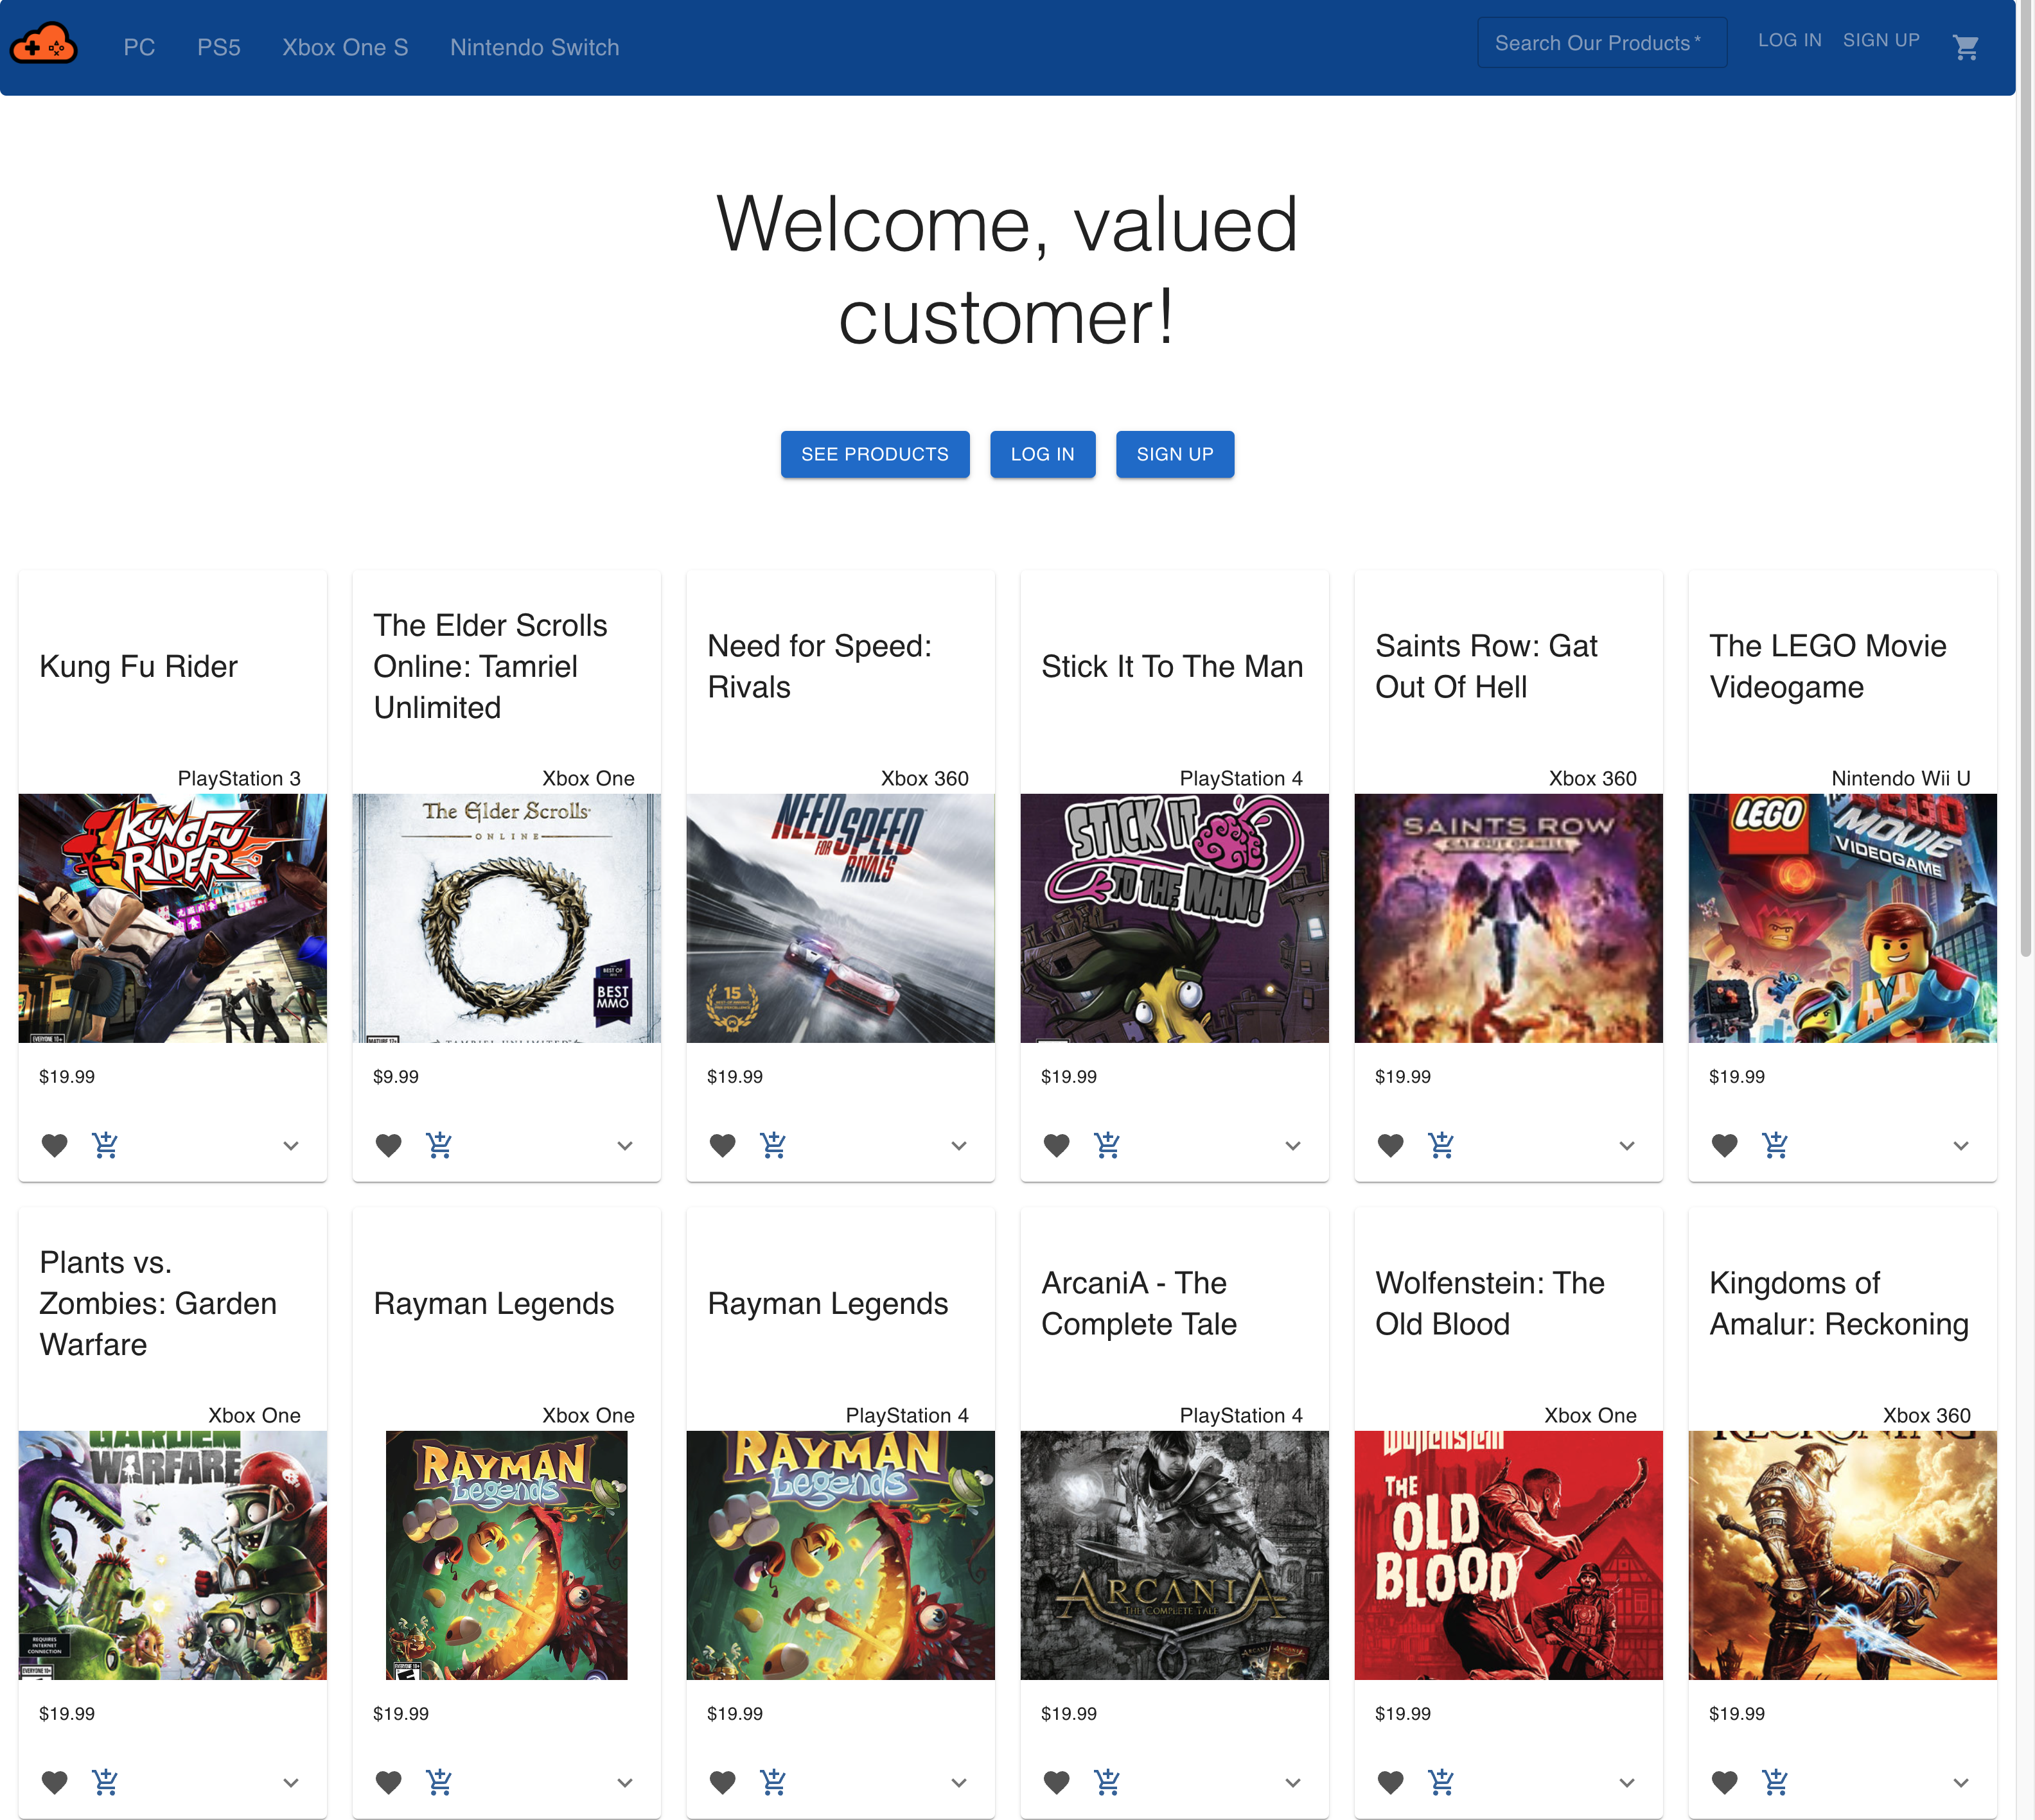
Task: Expand details for Saints Row: Gat Out Of Hell
Action: tap(1627, 1146)
